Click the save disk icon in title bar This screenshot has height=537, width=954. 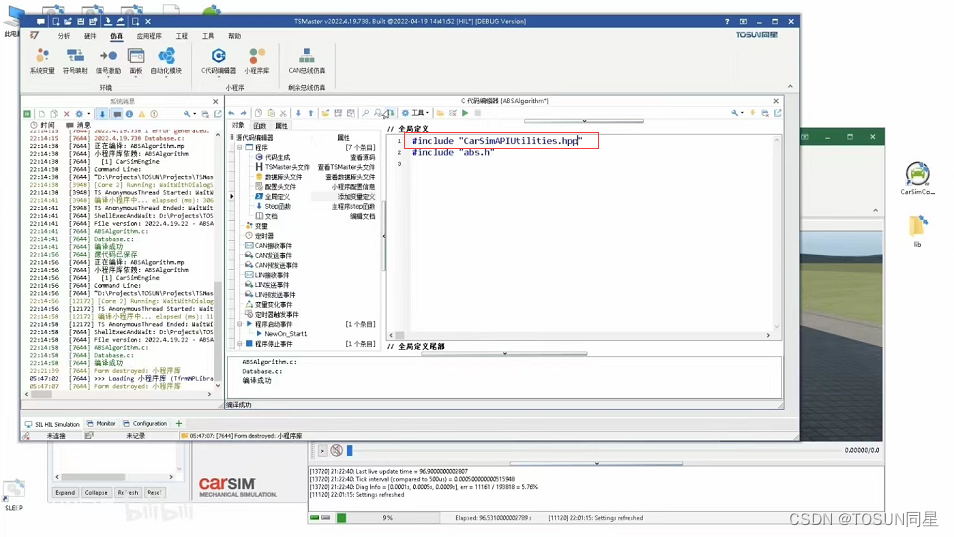(82, 21)
